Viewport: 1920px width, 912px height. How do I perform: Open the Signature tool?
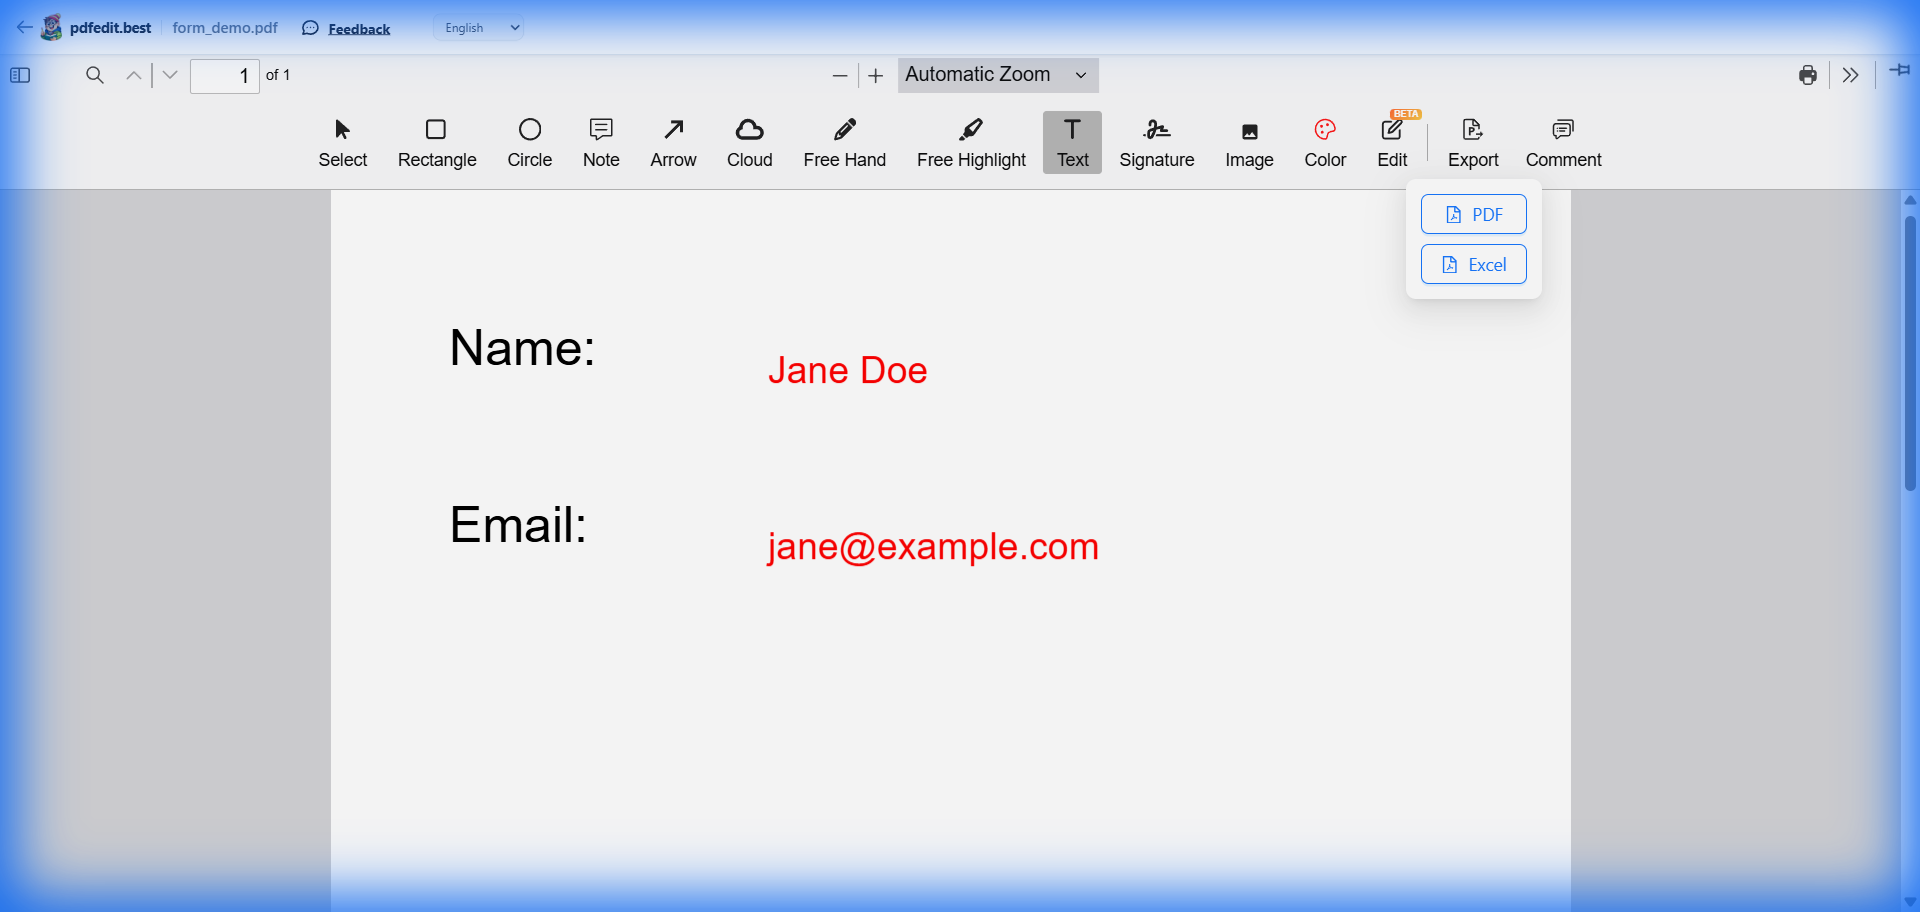click(x=1157, y=142)
